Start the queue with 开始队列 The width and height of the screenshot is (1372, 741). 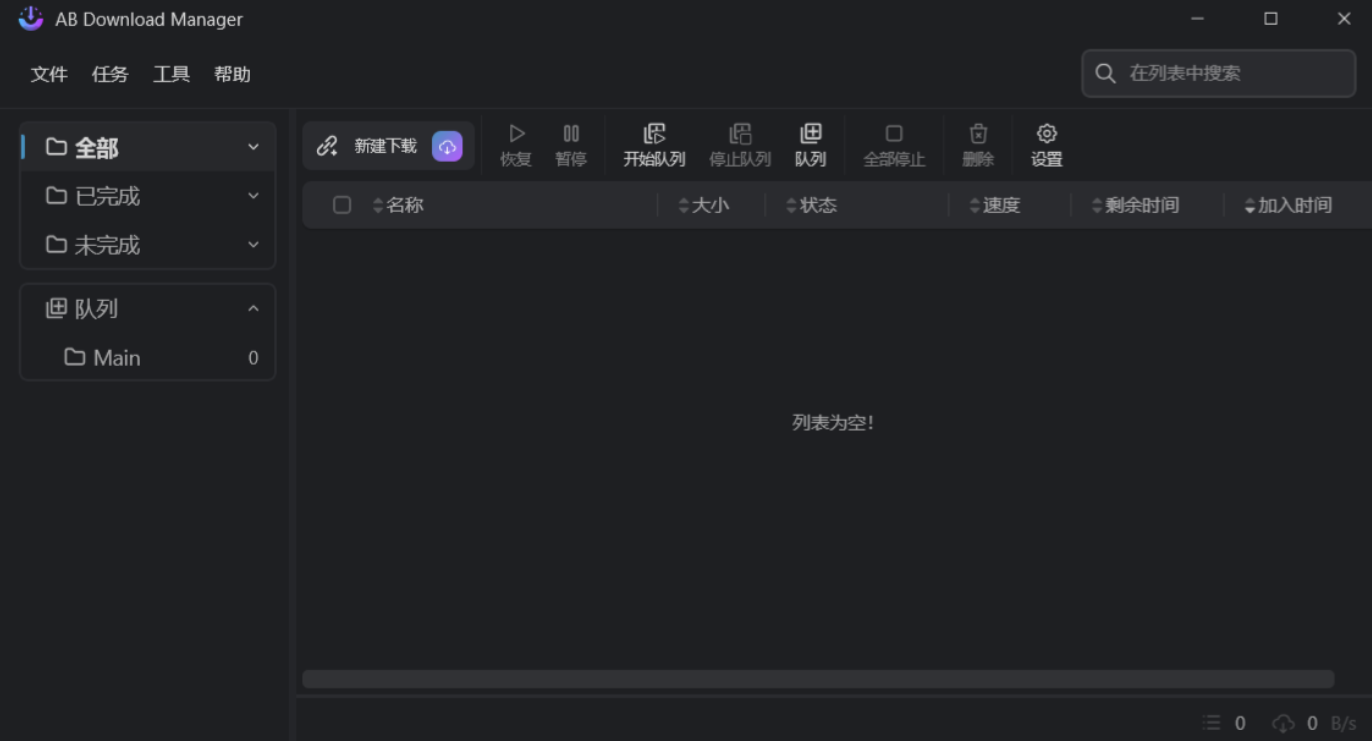(x=654, y=146)
